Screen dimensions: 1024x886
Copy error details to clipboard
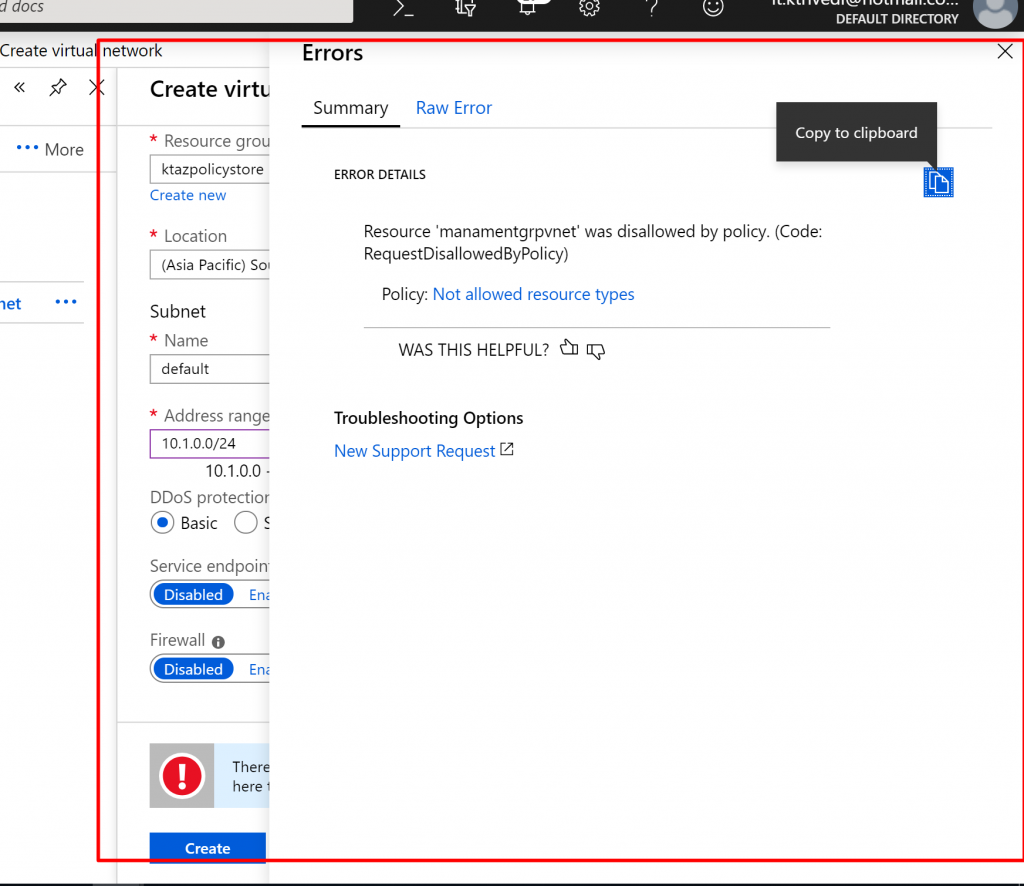click(x=938, y=182)
